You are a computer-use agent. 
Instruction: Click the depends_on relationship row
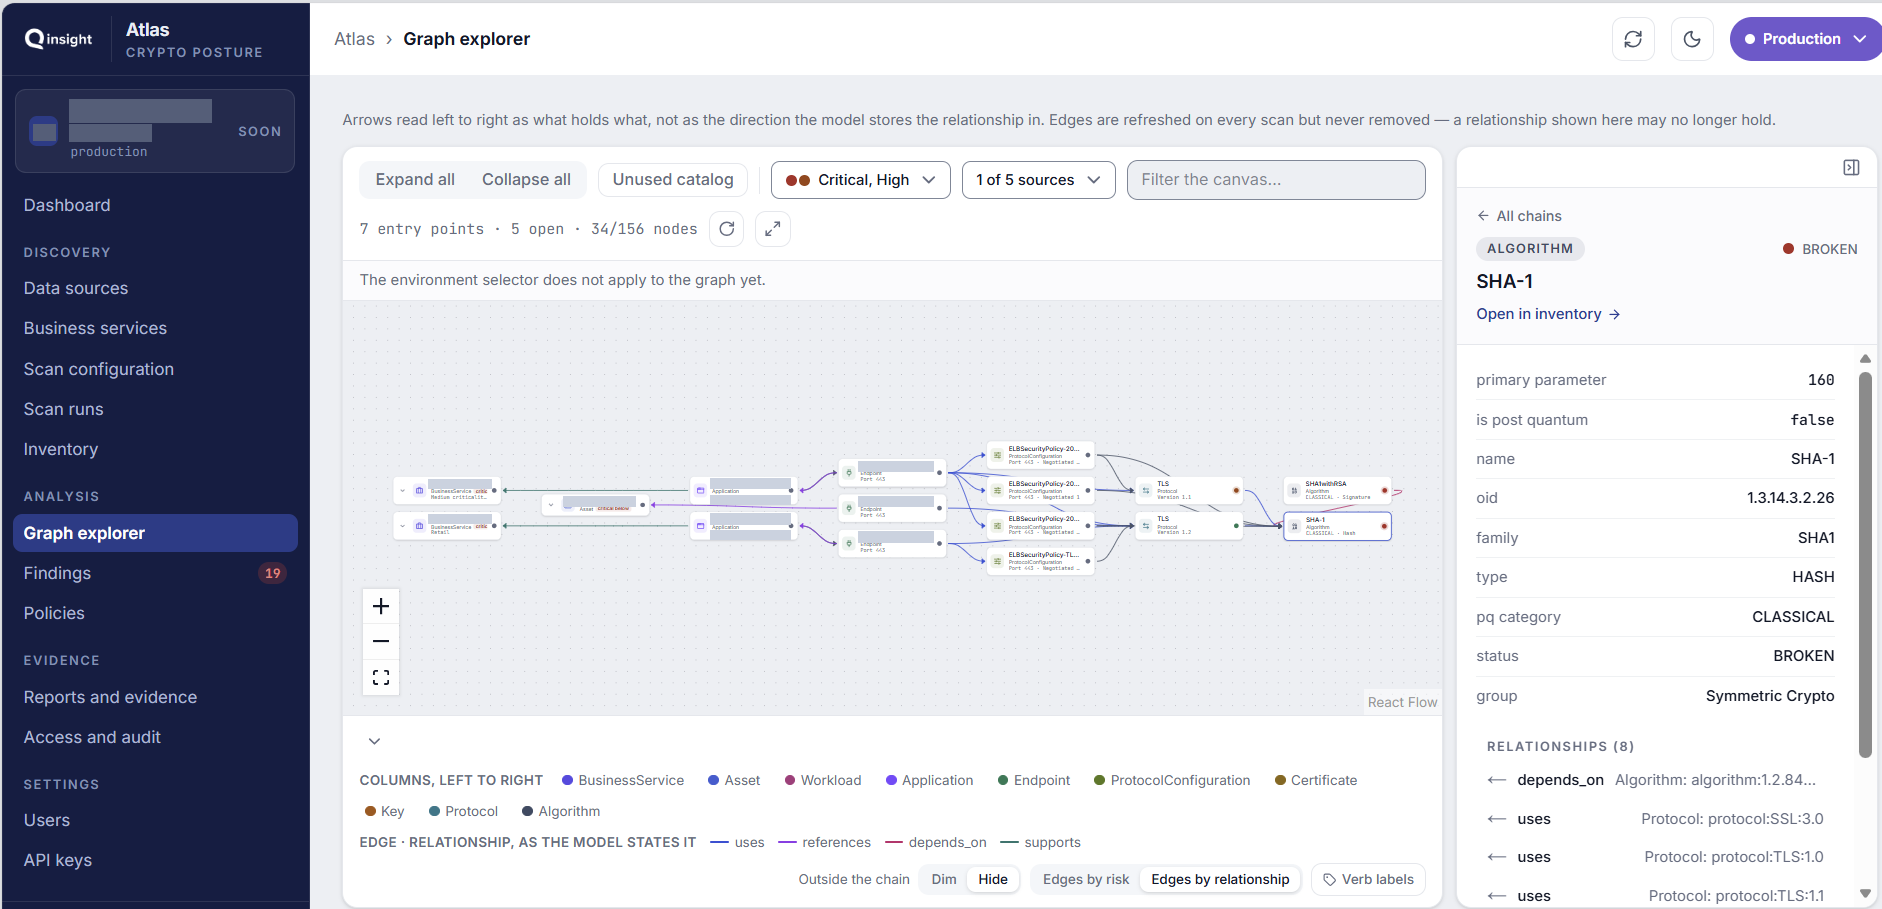tap(1656, 780)
